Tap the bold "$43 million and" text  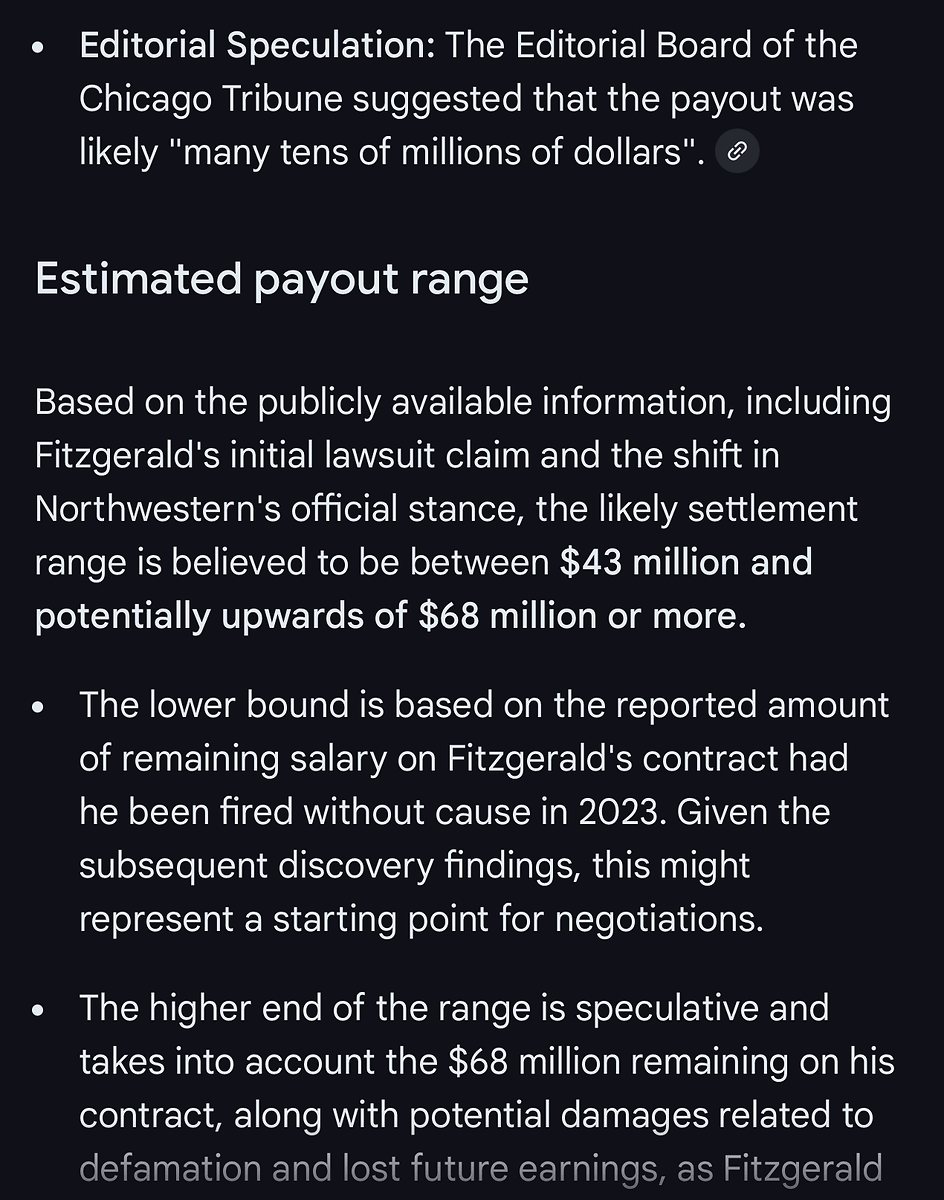[x=685, y=562]
